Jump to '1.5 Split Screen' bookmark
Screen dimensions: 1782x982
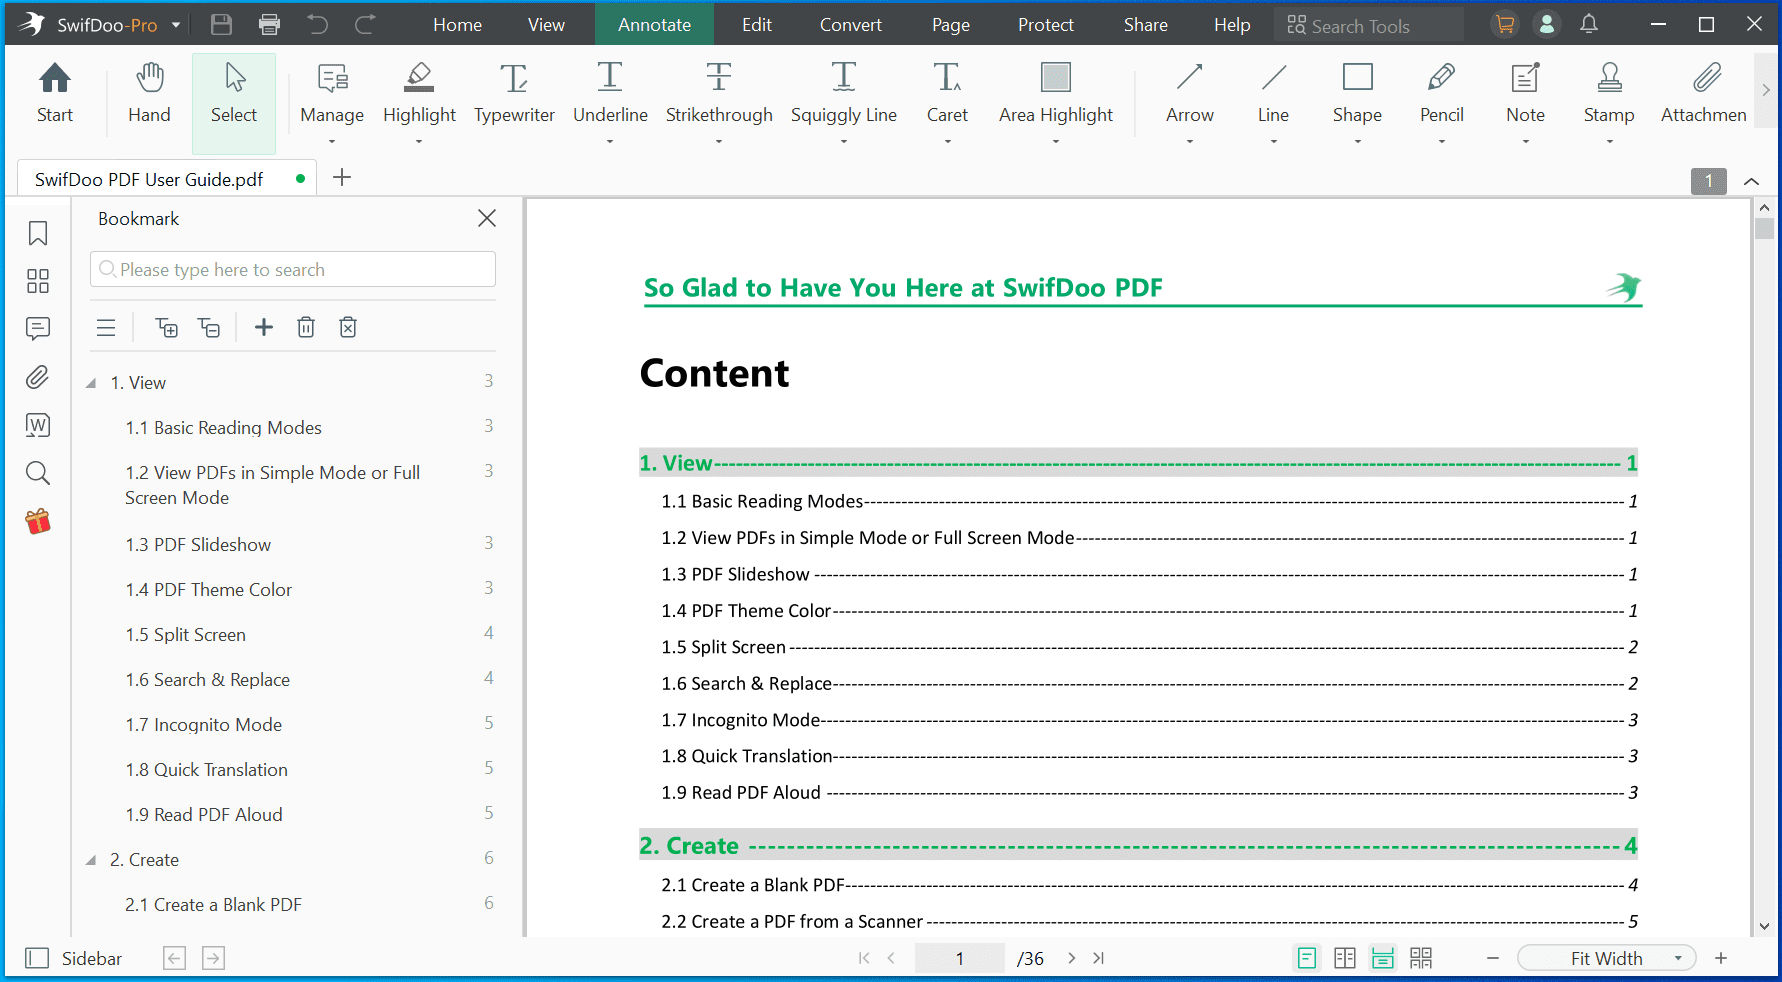coord(186,635)
